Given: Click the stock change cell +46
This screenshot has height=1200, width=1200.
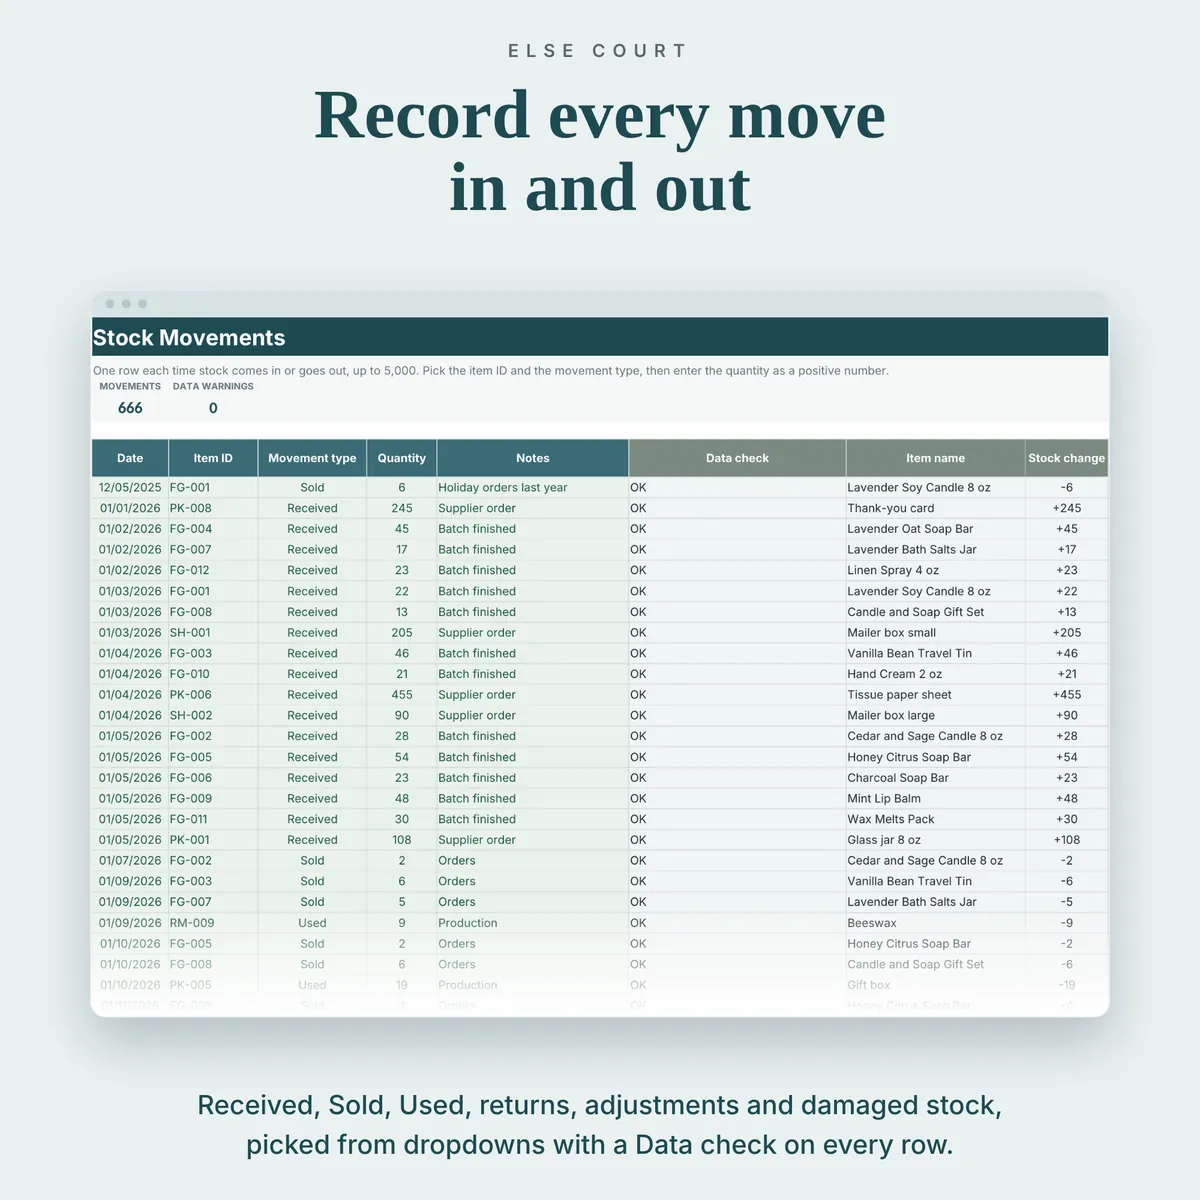Looking at the screenshot, I should pyautogui.click(x=1067, y=654).
